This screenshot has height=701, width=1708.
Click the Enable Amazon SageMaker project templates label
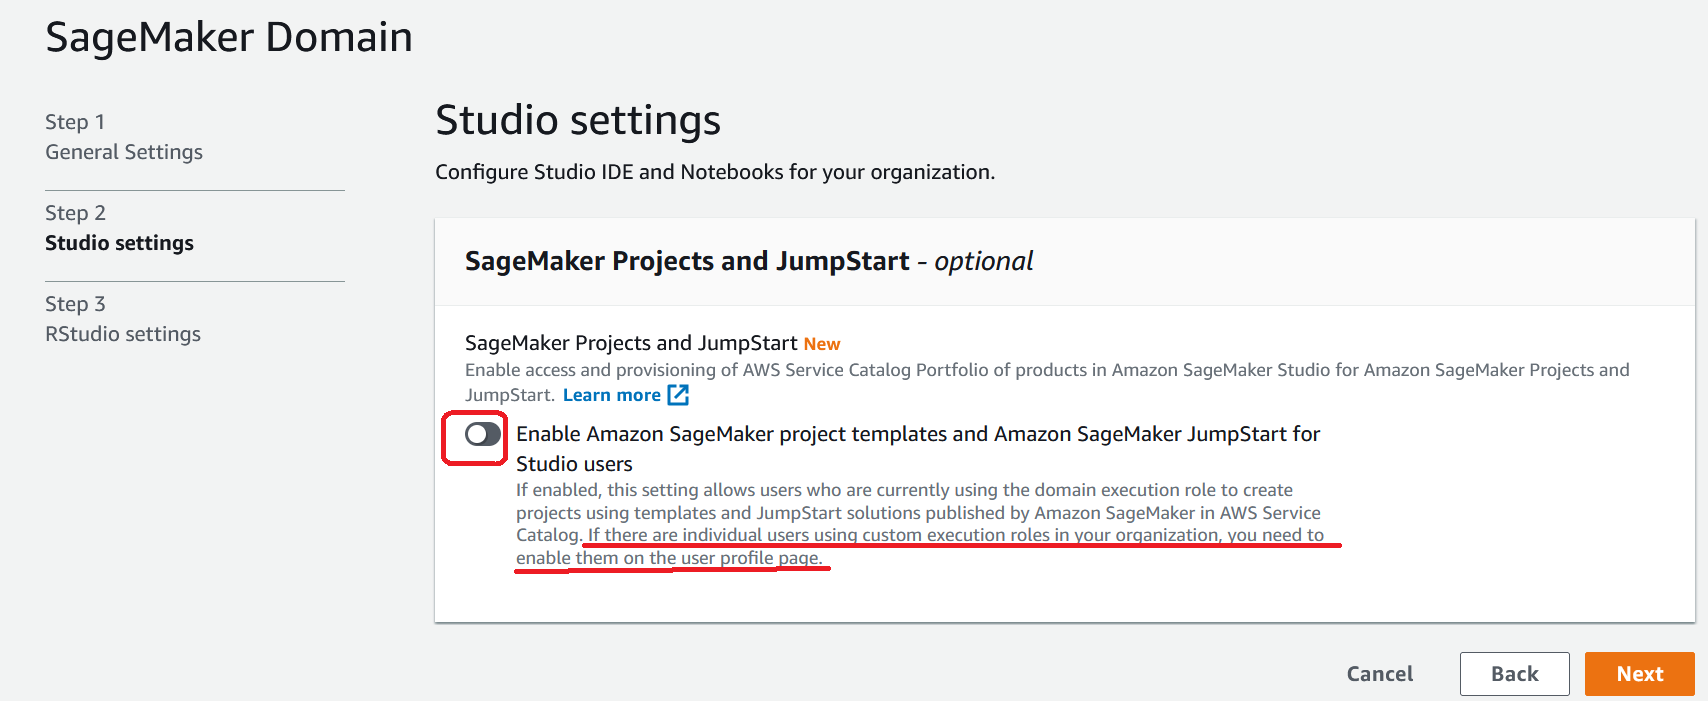(x=918, y=449)
